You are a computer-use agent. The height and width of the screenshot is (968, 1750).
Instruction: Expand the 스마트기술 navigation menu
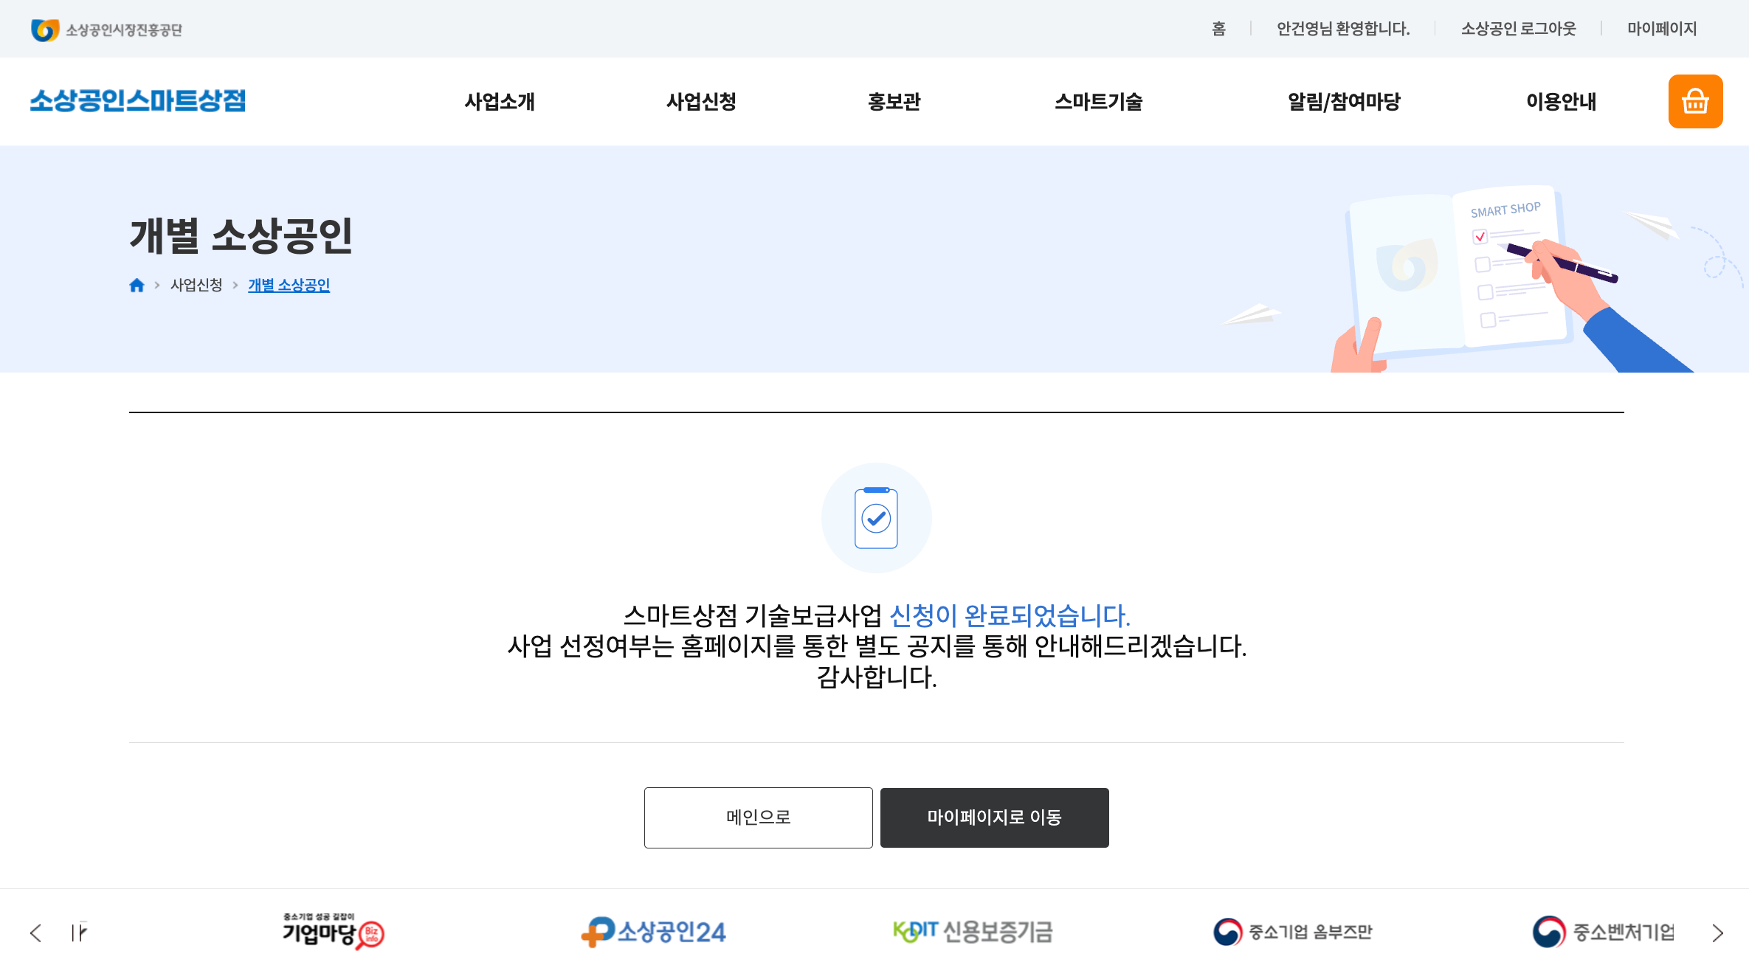(x=1098, y=102)
